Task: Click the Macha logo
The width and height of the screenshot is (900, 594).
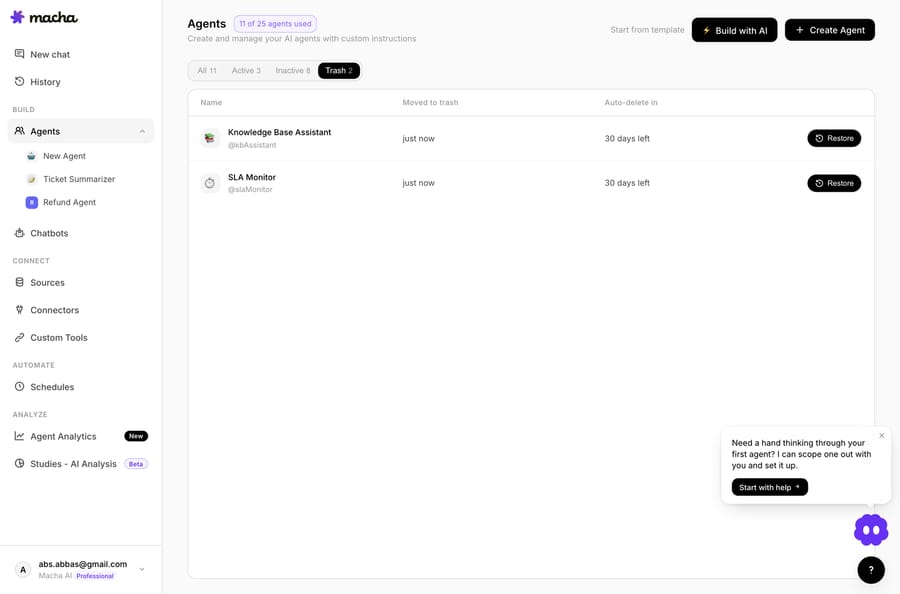Action: [x=44, y=17]
